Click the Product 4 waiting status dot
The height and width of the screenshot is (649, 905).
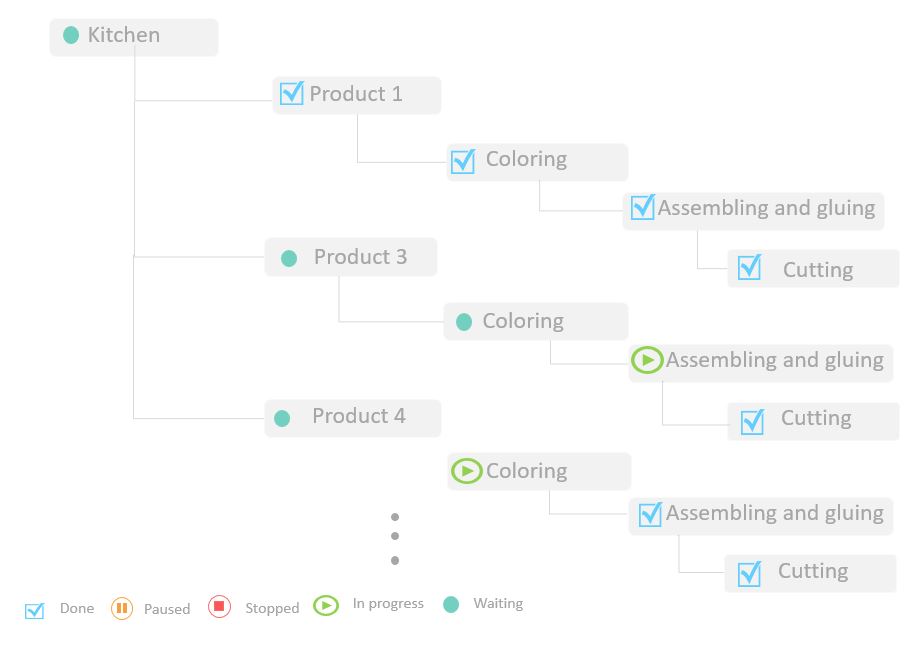click(282, 418)
